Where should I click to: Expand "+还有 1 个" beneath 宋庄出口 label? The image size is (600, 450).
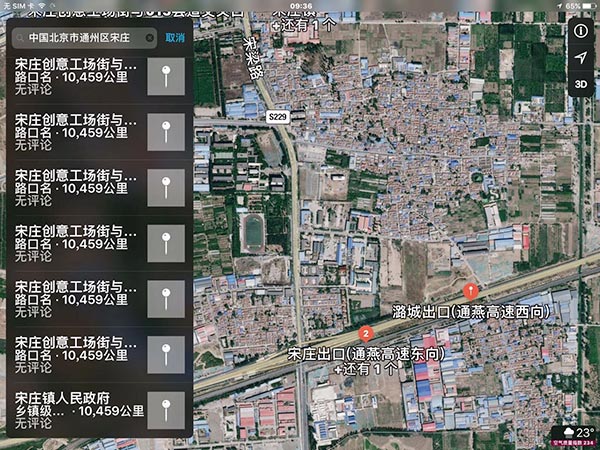click(369, 368)
